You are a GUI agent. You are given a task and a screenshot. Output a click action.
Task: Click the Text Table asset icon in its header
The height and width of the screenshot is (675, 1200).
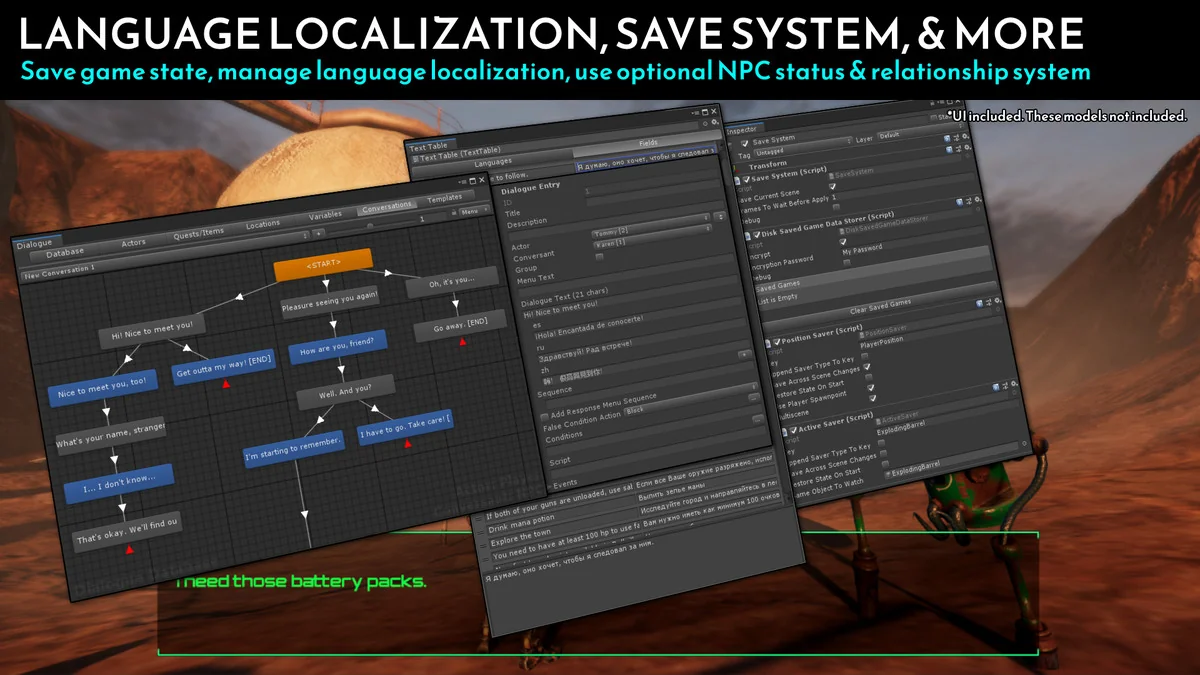[x=416, y=155]
